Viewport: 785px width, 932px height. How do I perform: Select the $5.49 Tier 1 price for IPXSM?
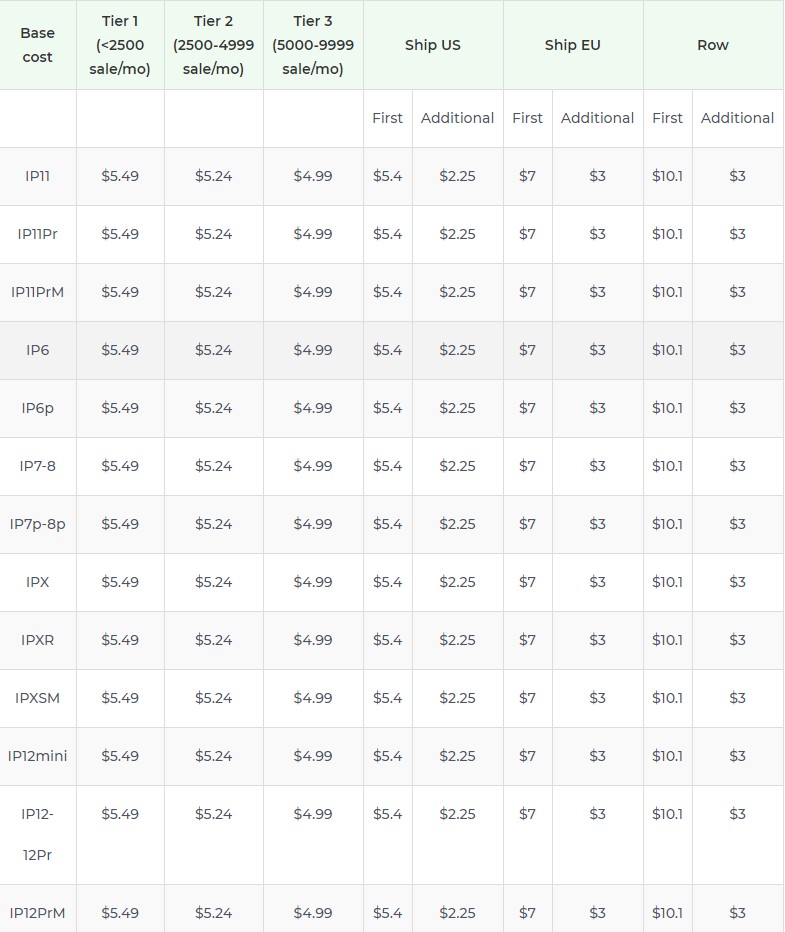(x=120, y=698)
